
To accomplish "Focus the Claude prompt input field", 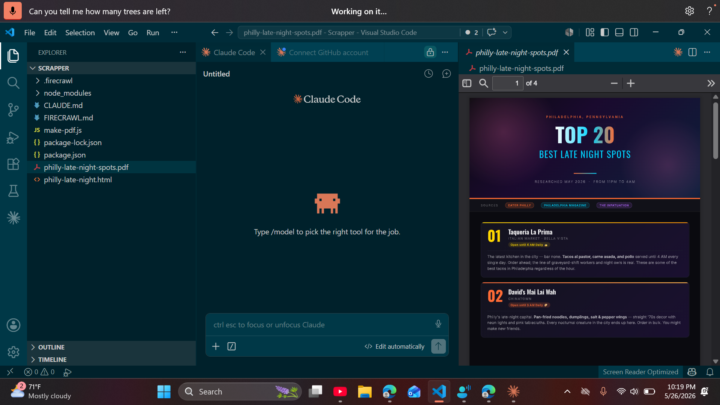I will [x=321, y=325].
